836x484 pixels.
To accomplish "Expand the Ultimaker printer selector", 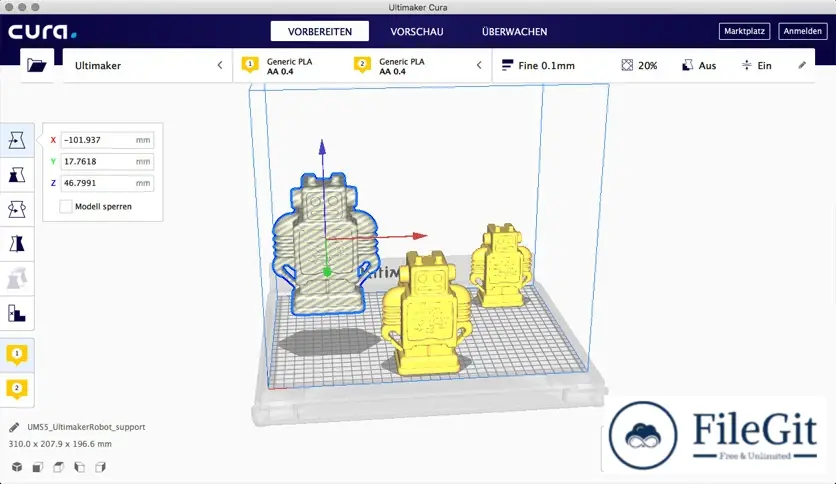I will pos(148,66).
